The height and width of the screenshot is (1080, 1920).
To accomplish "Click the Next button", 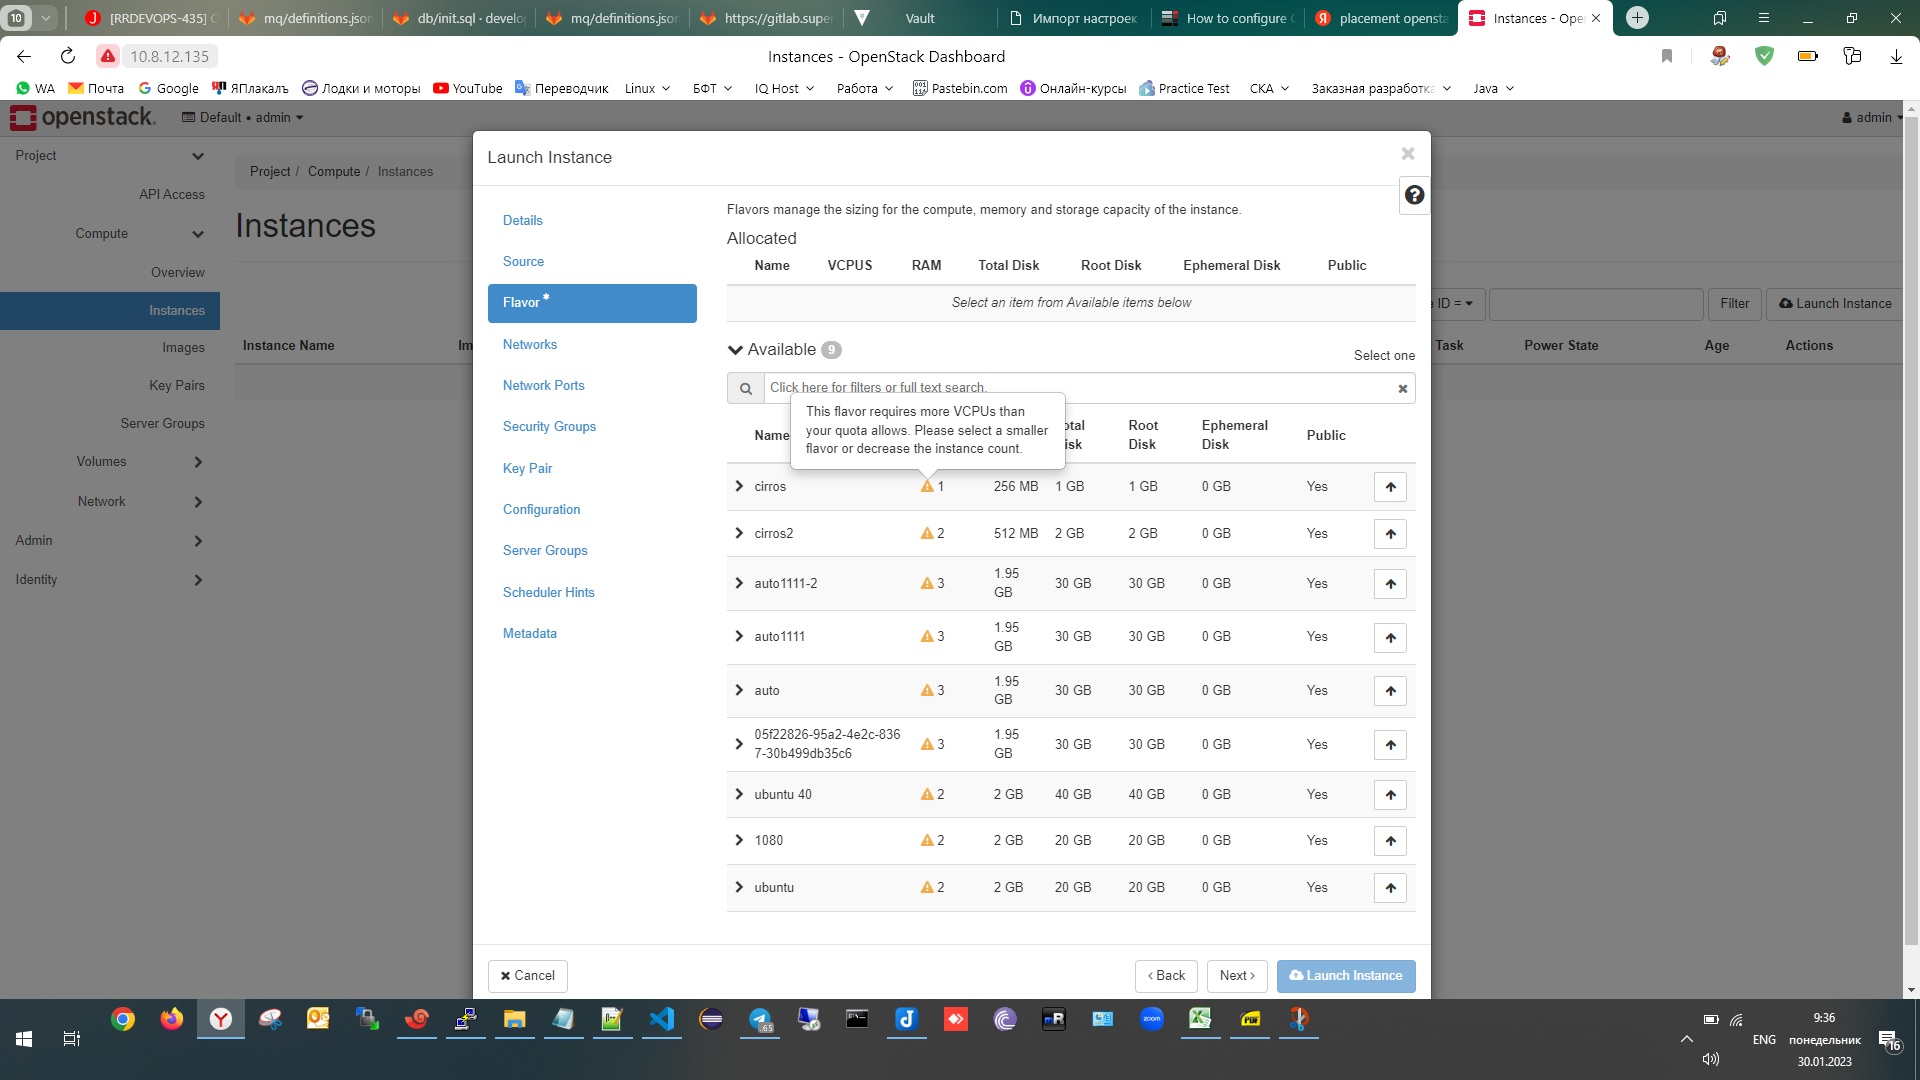I will pyautogui.click(x=1237, y=976).
